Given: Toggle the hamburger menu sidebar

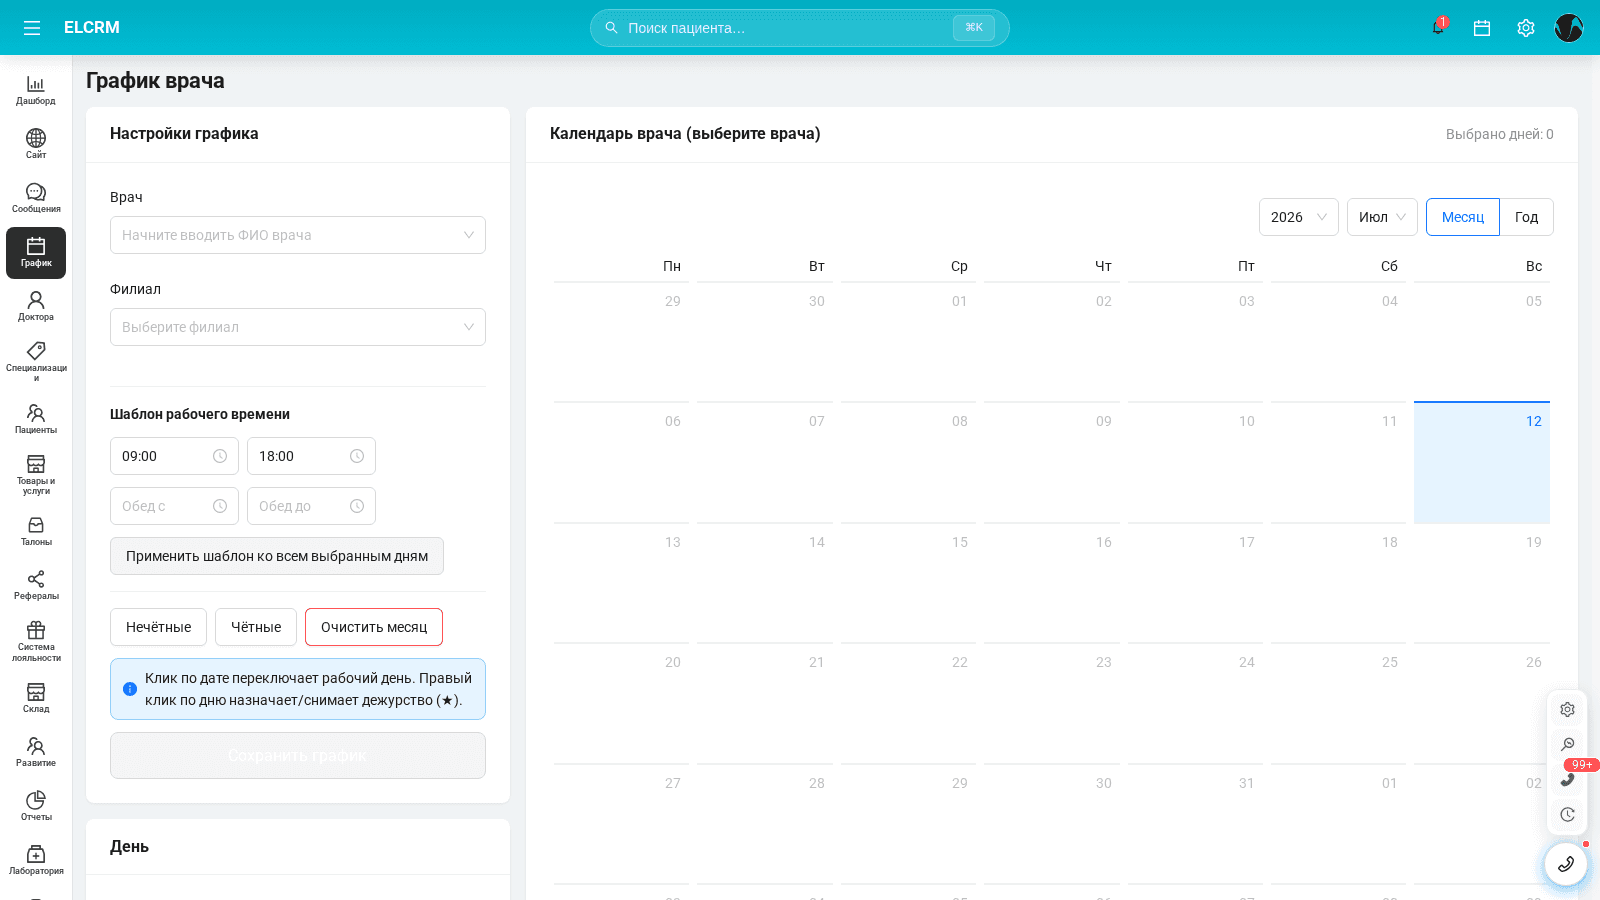Looking at the screenshot, I should [x=32, y=28].
